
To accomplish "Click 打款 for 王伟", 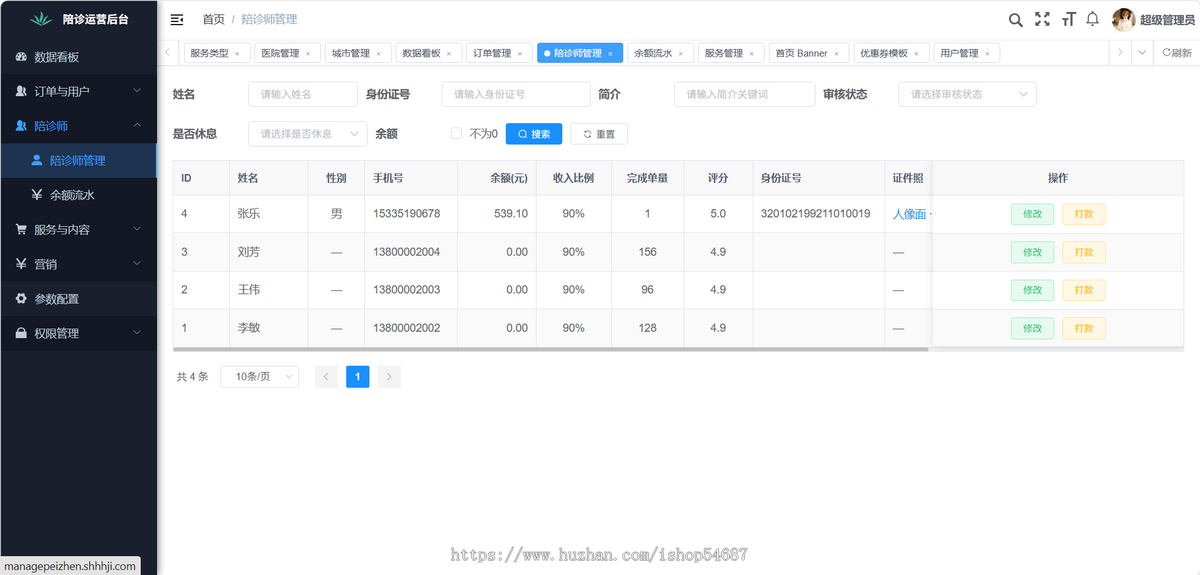I will [x=1084, y=290].
